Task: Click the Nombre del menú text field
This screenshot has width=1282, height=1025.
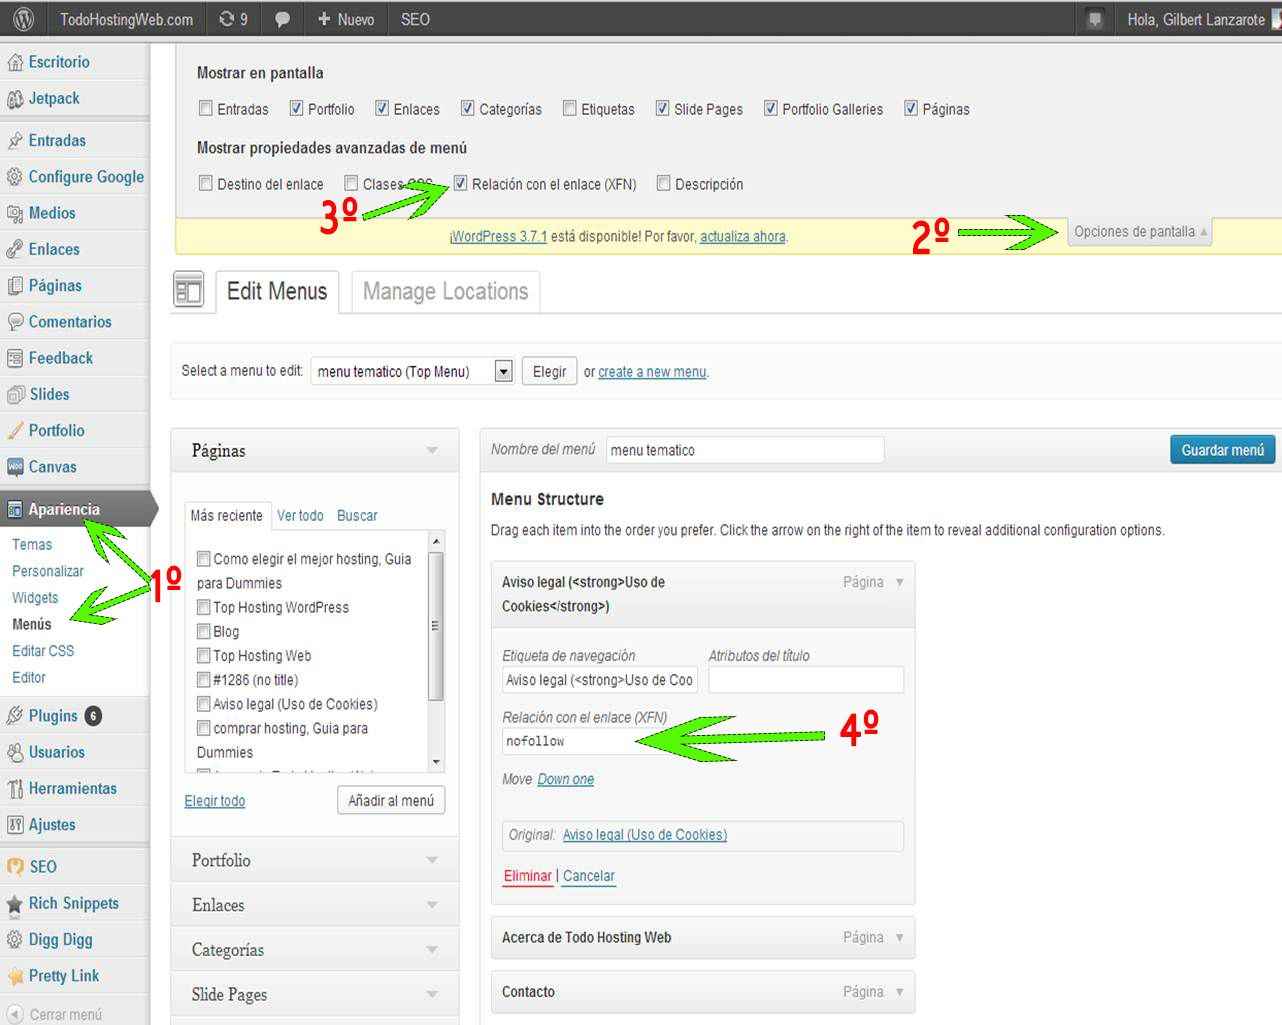Action: 745,450
